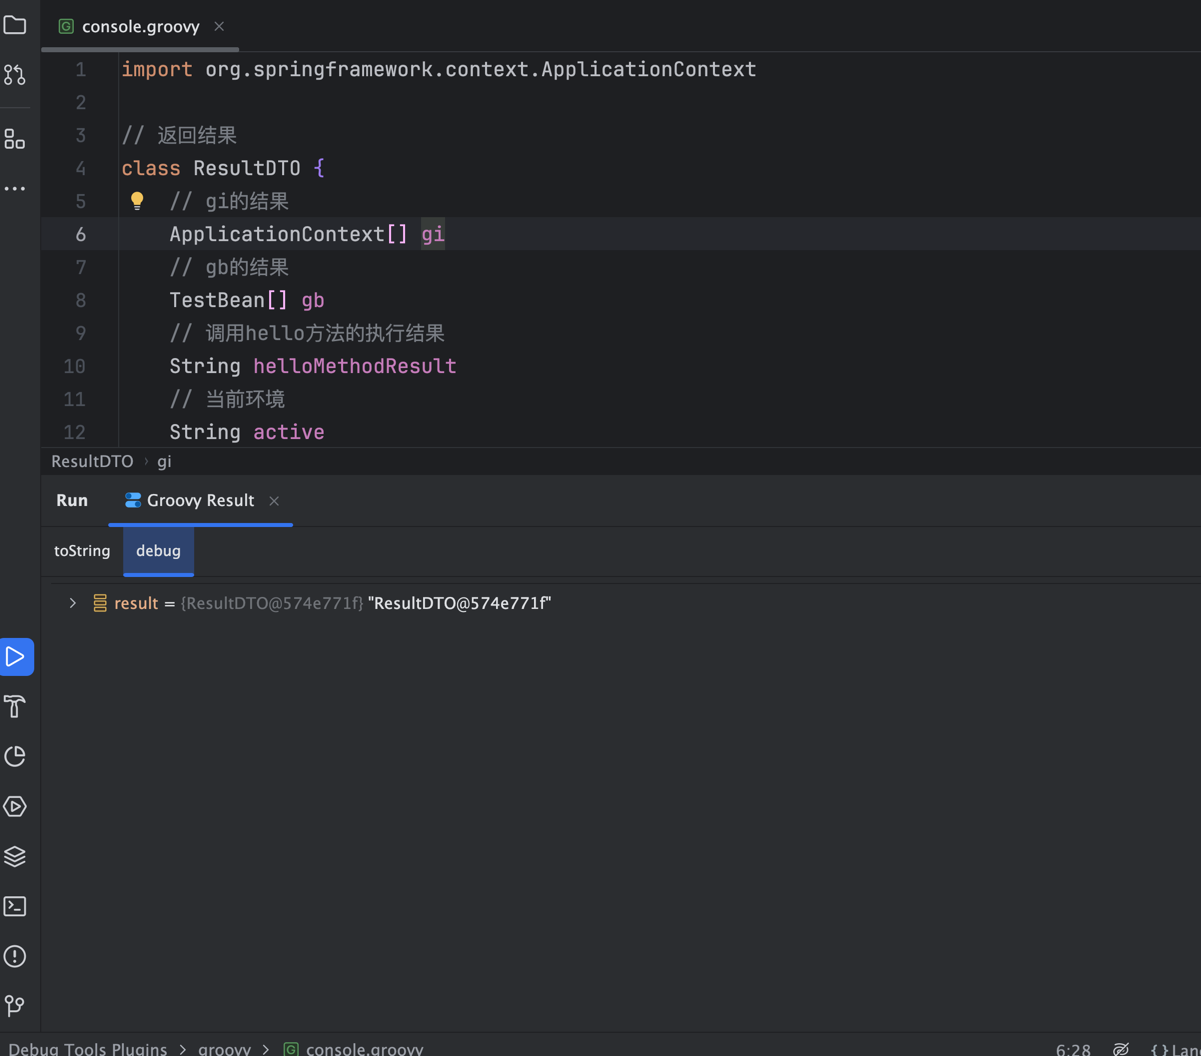Click the "ResultDTO@574e771f" string value

point(460,603)
